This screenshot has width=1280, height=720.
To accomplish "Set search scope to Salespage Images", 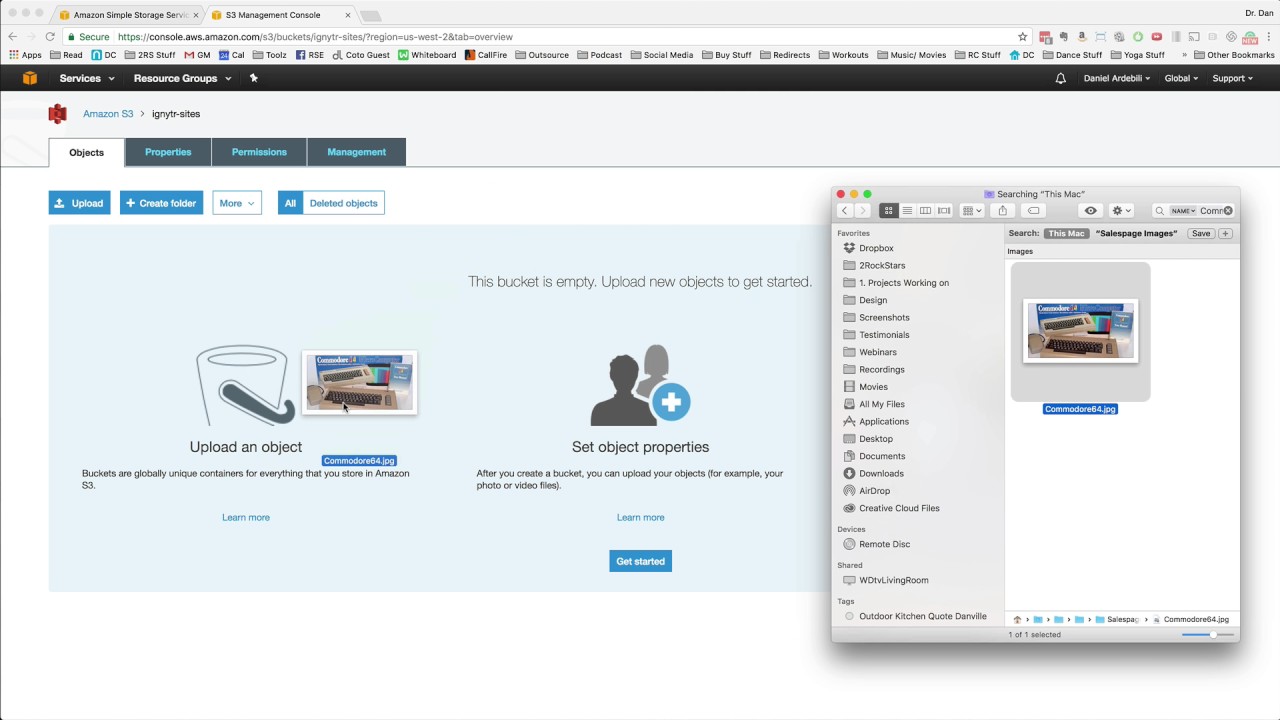I will click(1136, 234).
